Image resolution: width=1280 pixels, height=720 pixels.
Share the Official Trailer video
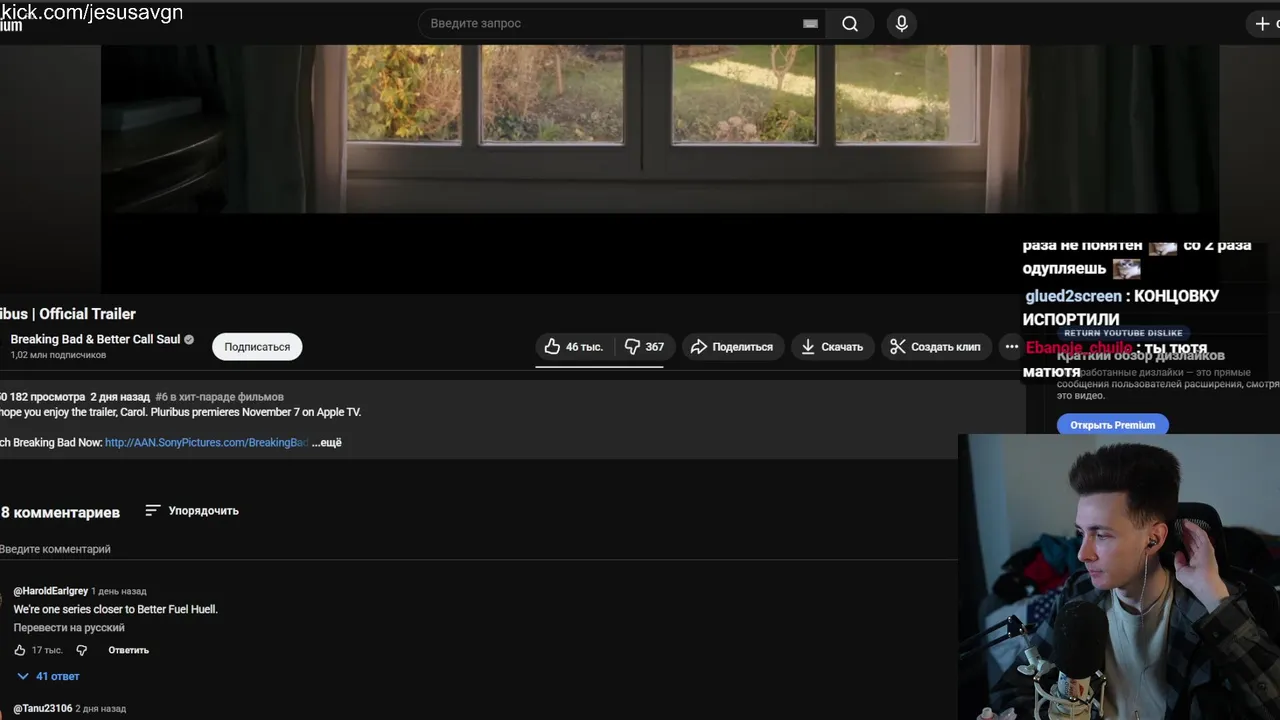click(x=733, y=347)
